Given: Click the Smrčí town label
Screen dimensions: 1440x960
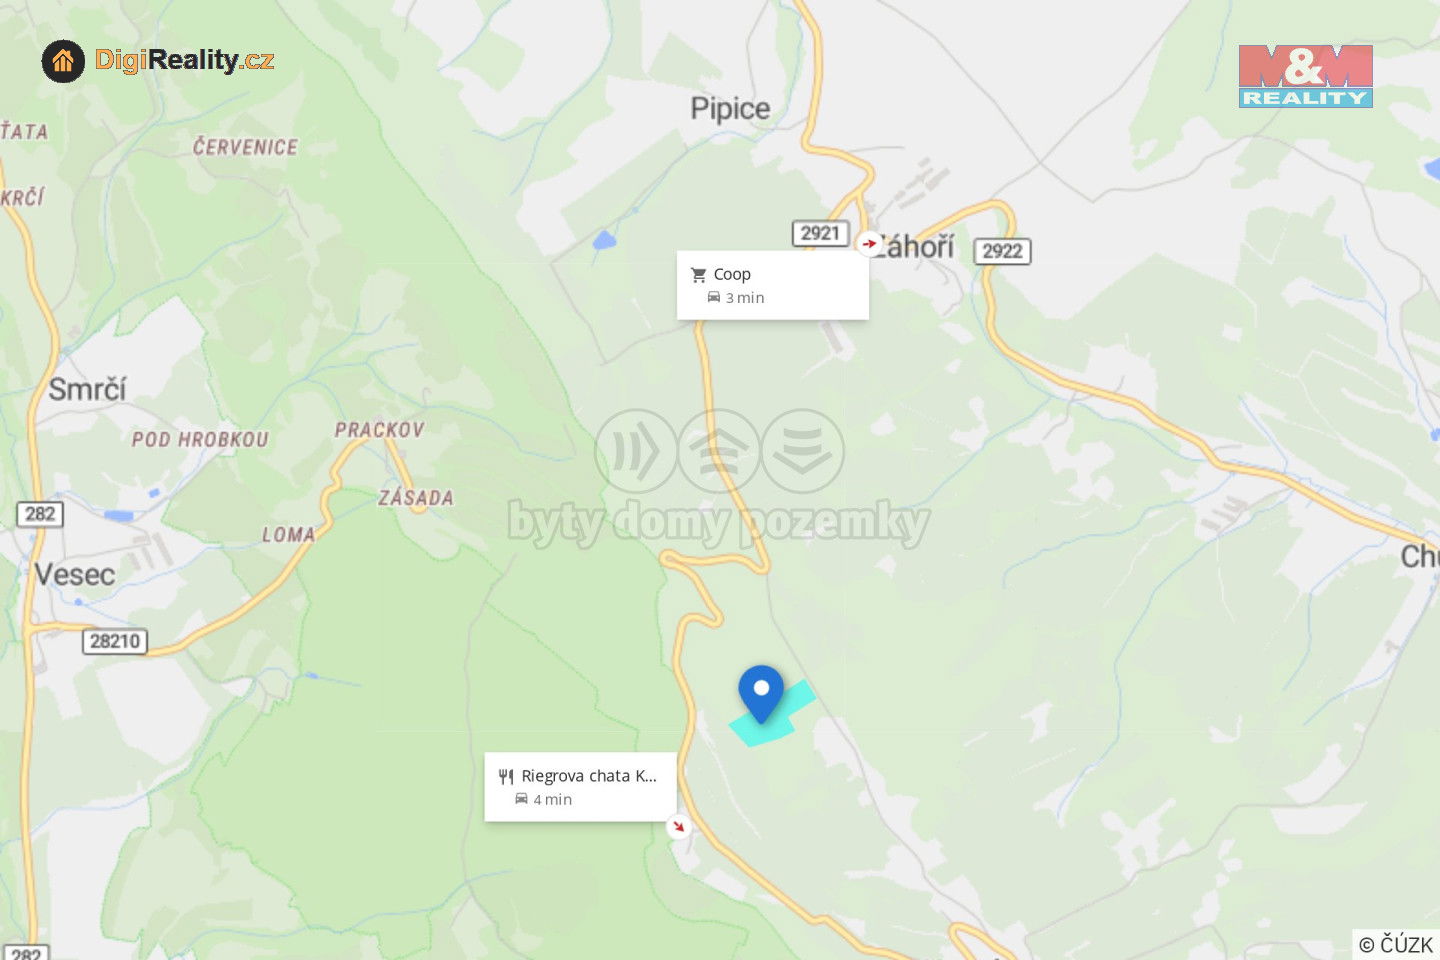Looking at the screenshot, I should click(87, 388).
